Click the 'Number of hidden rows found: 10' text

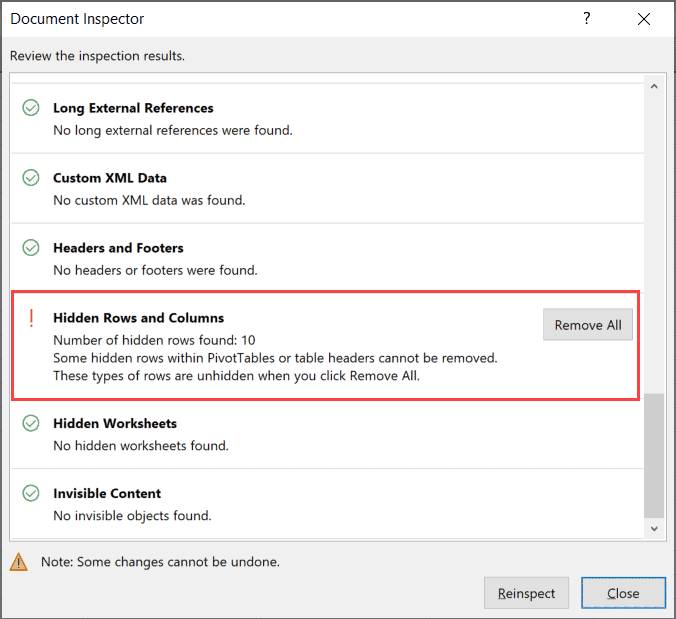tap(154, 340)
